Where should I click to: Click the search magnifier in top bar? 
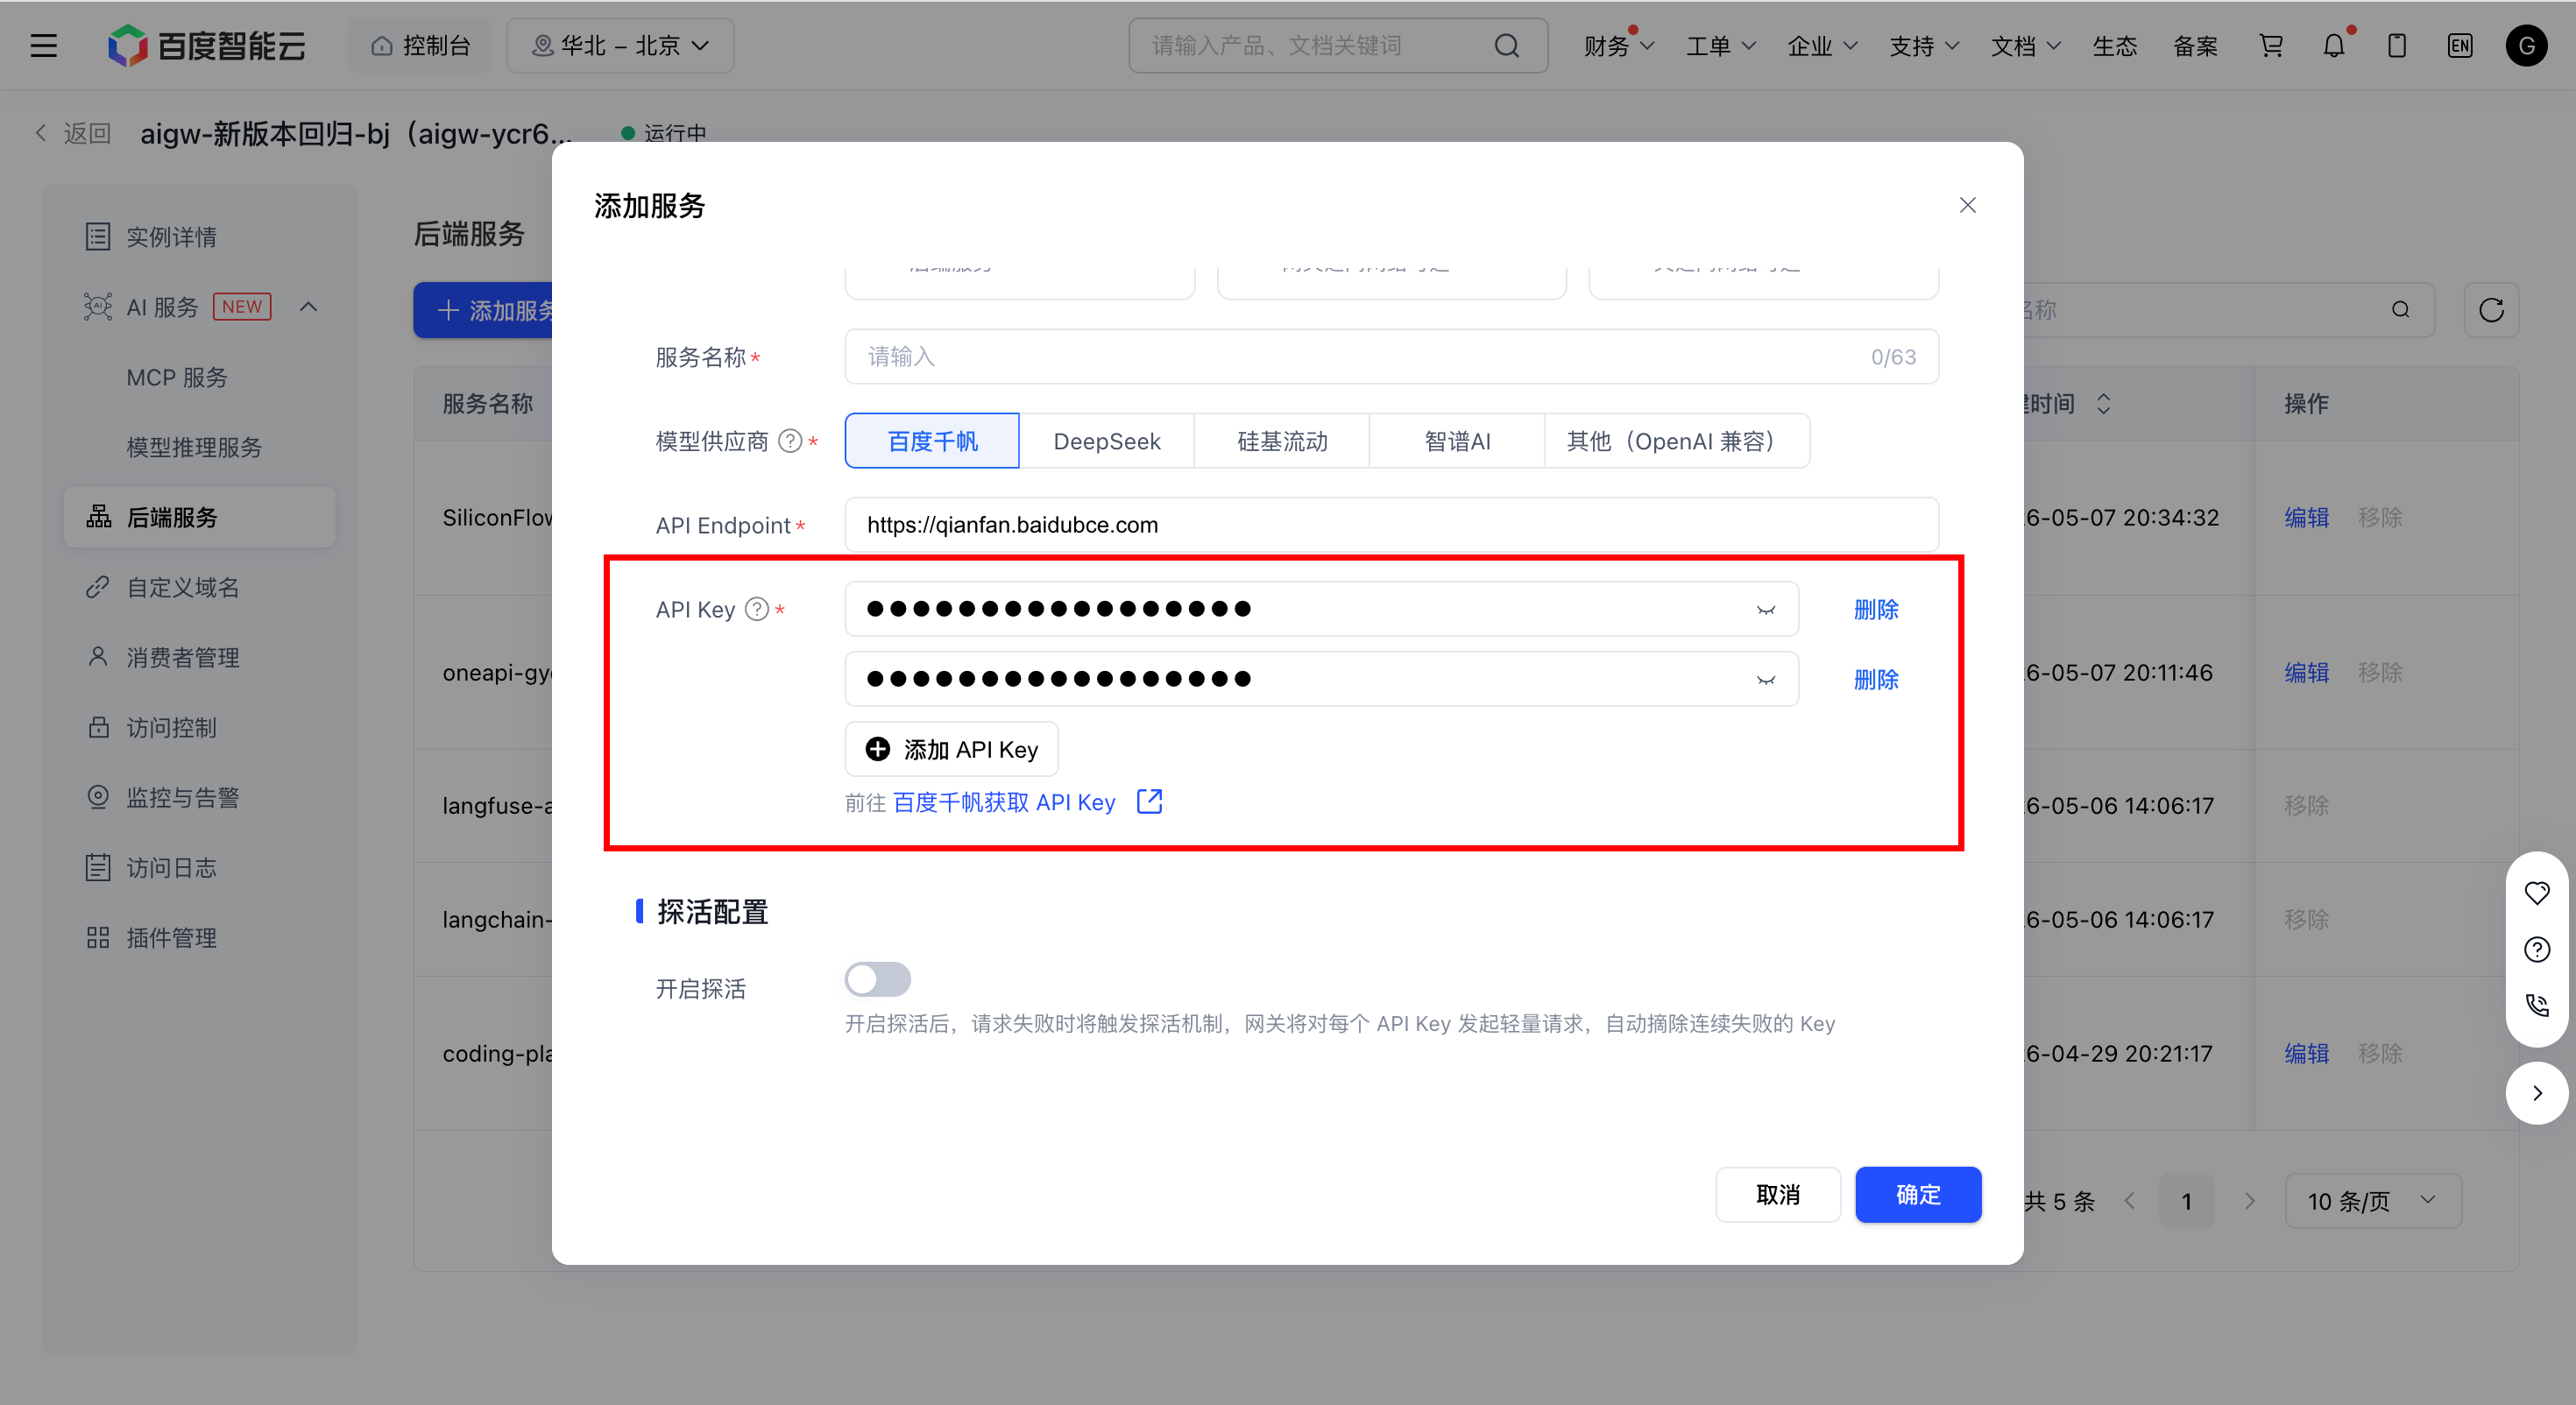coord(1506,46)
